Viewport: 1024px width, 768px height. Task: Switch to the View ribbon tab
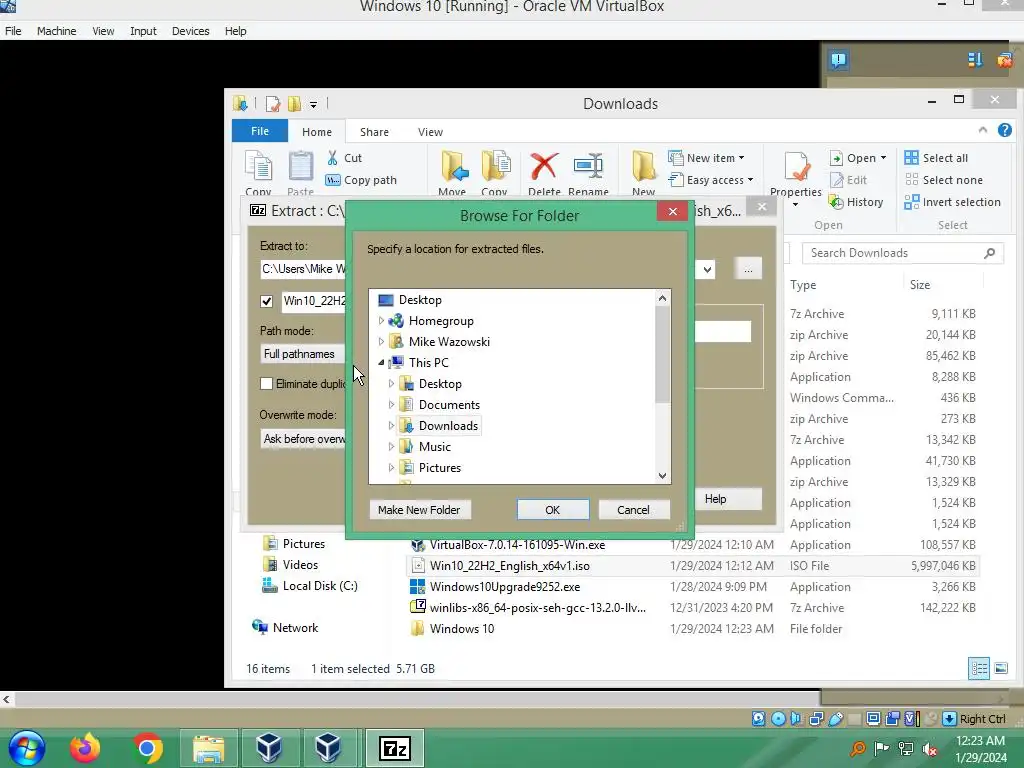[430, 132]
